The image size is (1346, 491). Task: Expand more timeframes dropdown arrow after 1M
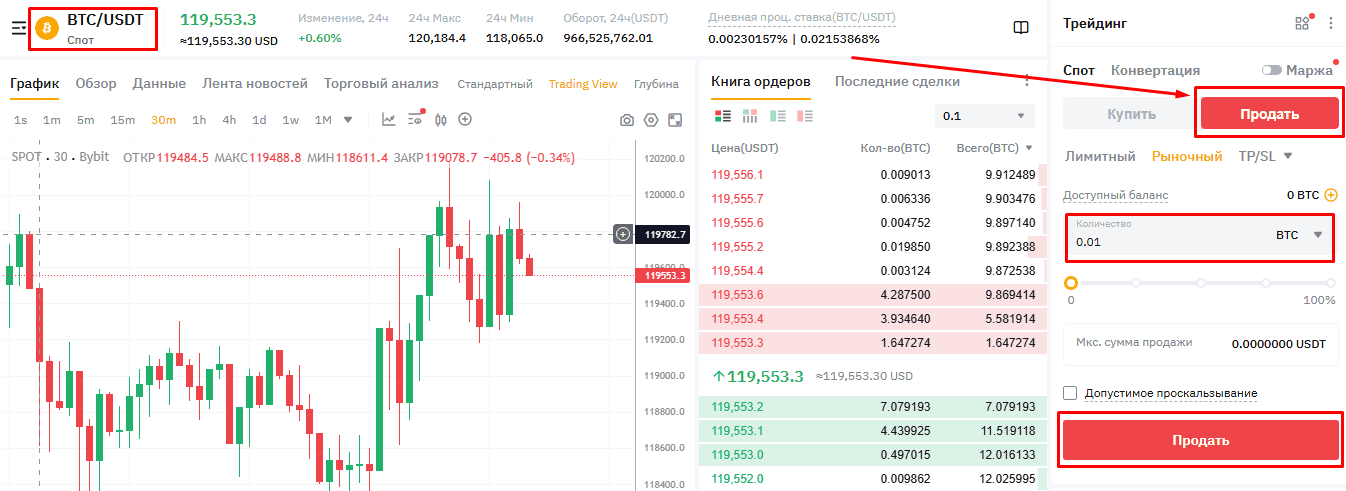[348, 120]
